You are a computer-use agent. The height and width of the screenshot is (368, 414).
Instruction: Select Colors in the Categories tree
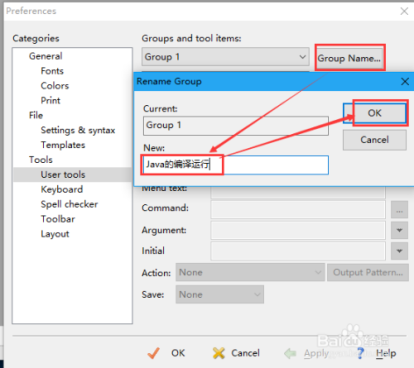coord(55,86)
